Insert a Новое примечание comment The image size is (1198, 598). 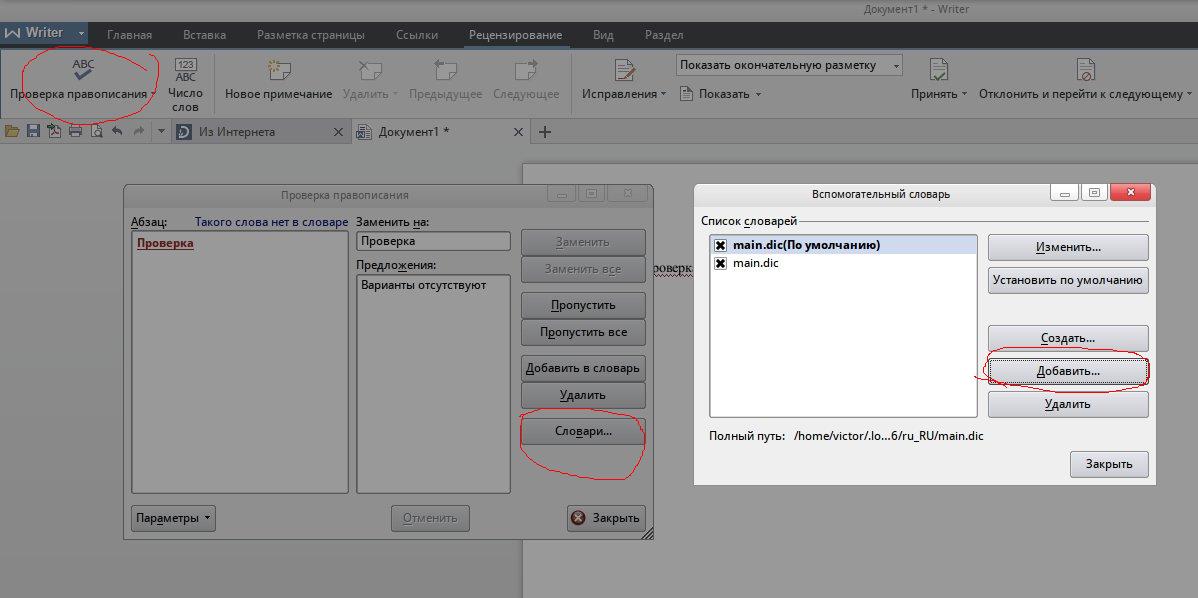(x=278, y=70)
